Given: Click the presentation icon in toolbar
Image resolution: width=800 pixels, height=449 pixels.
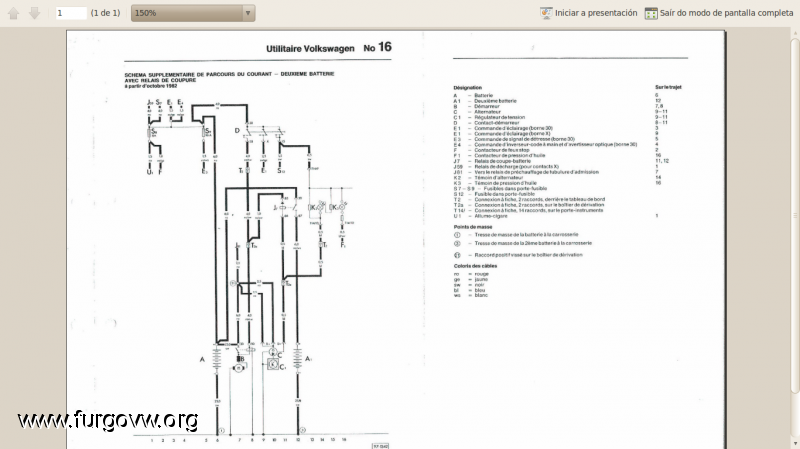Looking at the screenshot, I should (x=546, y=13).
